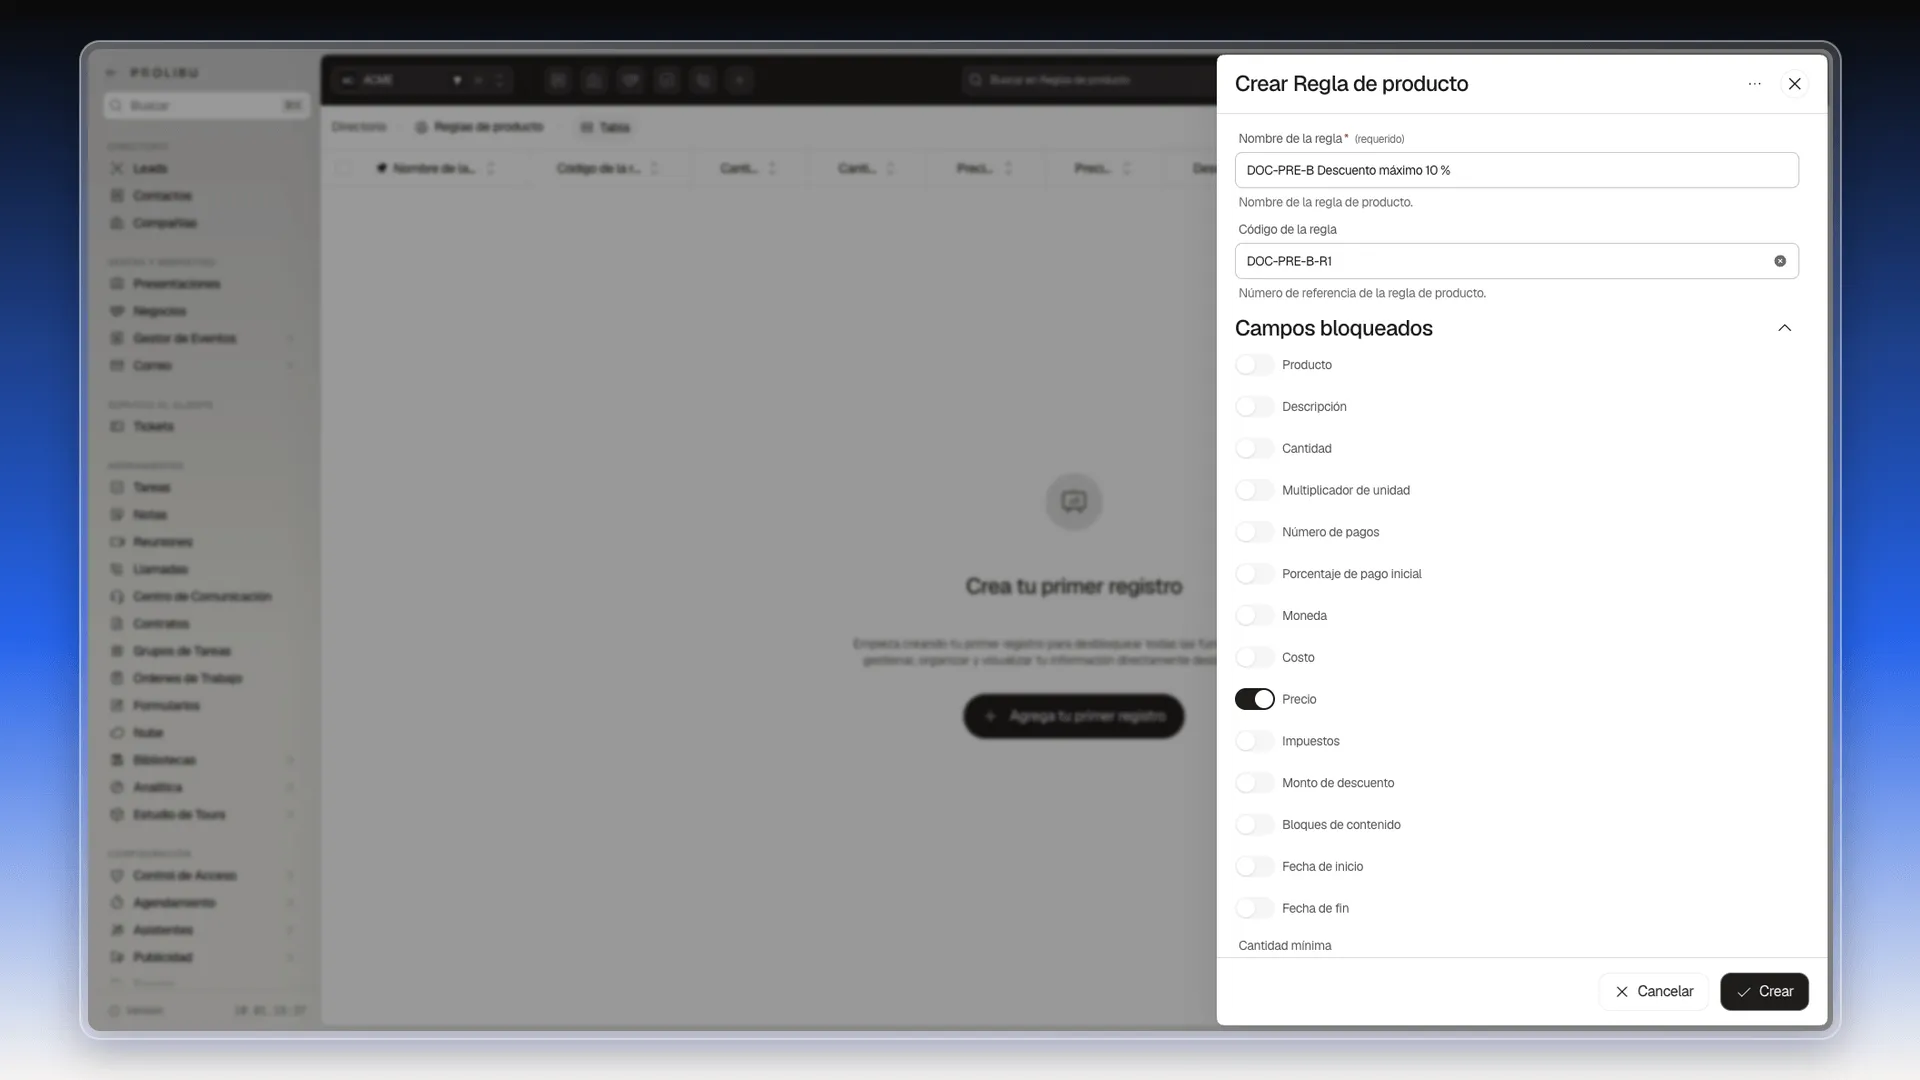
Task: Click the Nombre de la... column header
Action: click(x=433, y=168)
